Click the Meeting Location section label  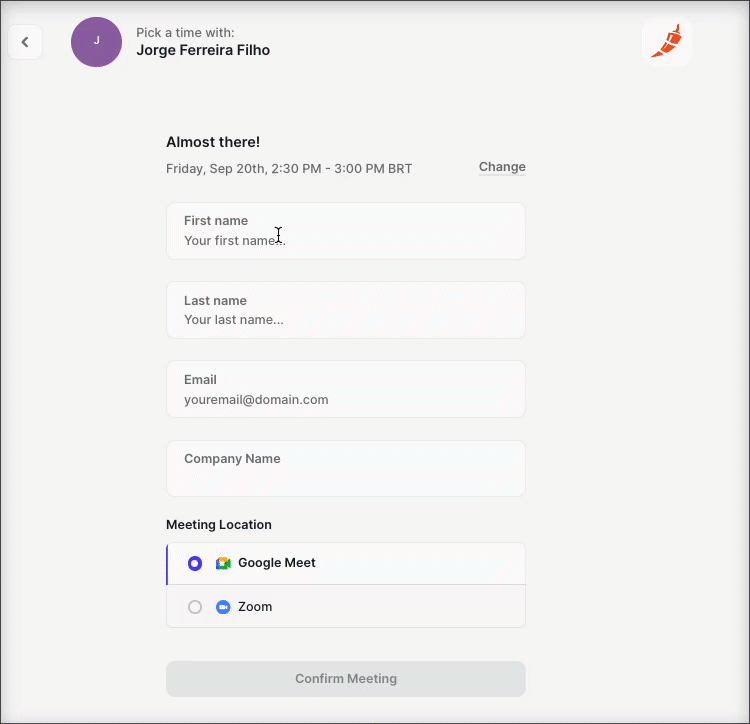click(x=219, y=525)
